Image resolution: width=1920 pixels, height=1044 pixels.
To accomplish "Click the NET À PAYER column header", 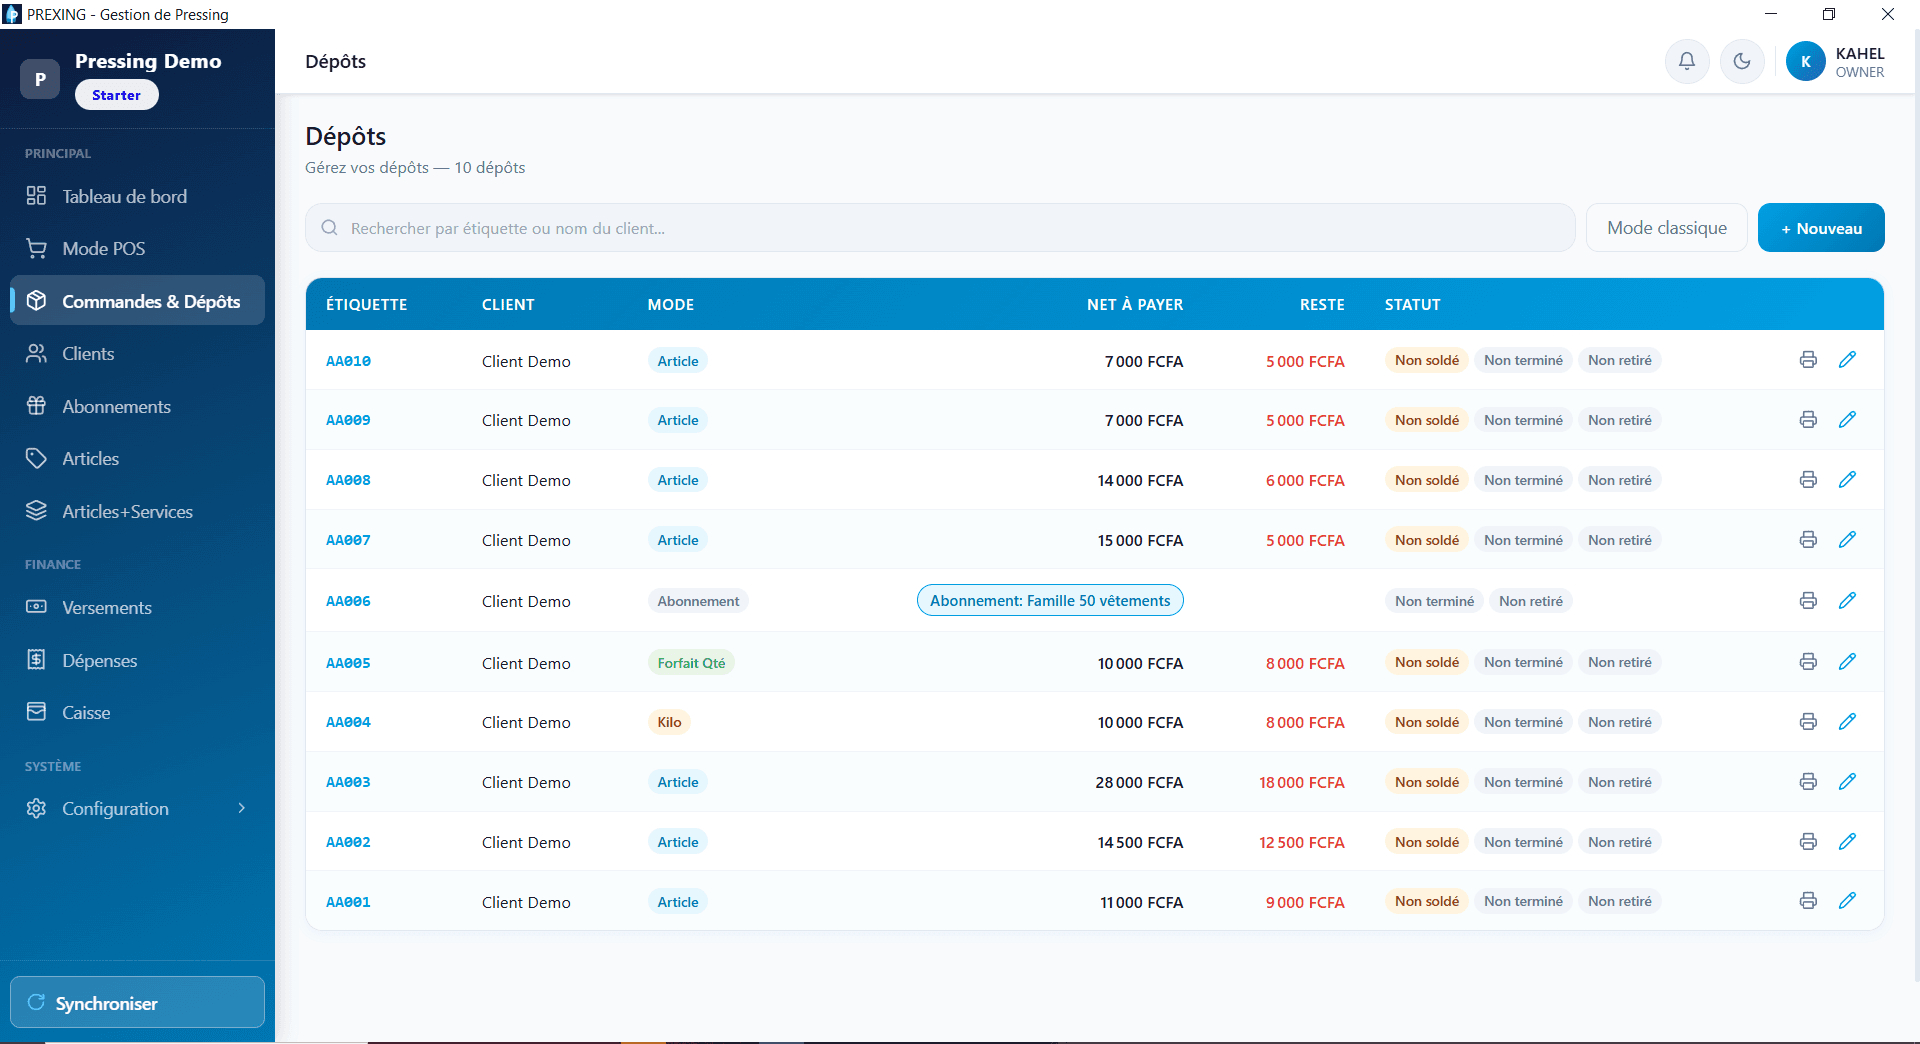I will [1135, 304].
